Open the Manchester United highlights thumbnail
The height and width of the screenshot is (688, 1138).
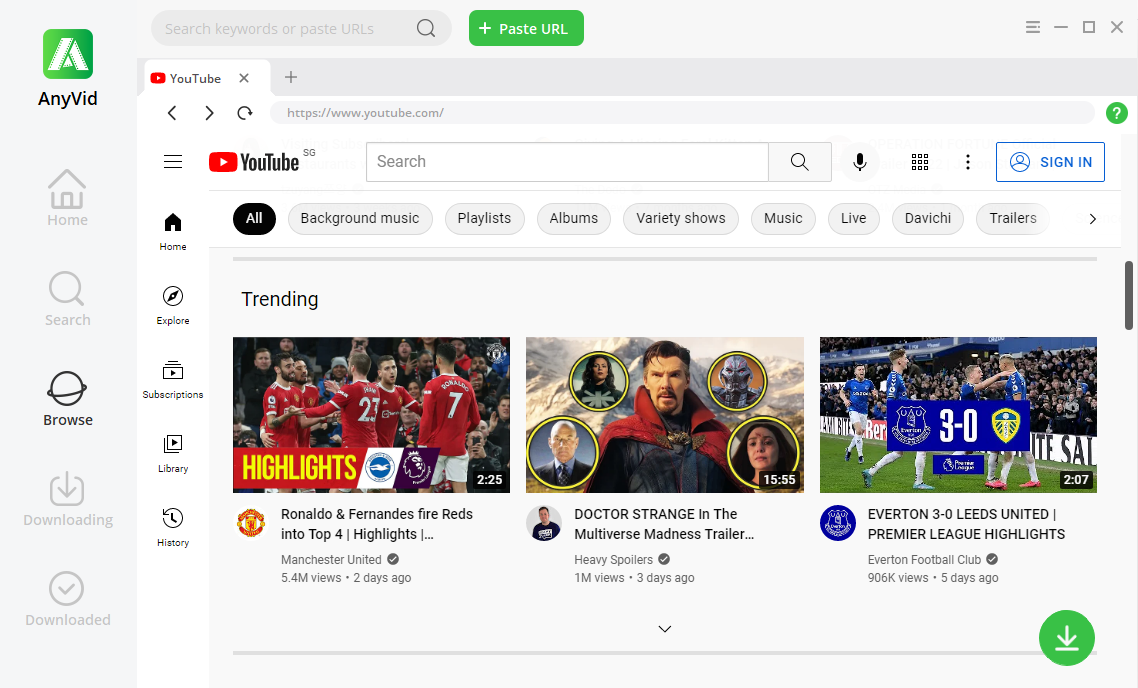(x=372, y=414)
